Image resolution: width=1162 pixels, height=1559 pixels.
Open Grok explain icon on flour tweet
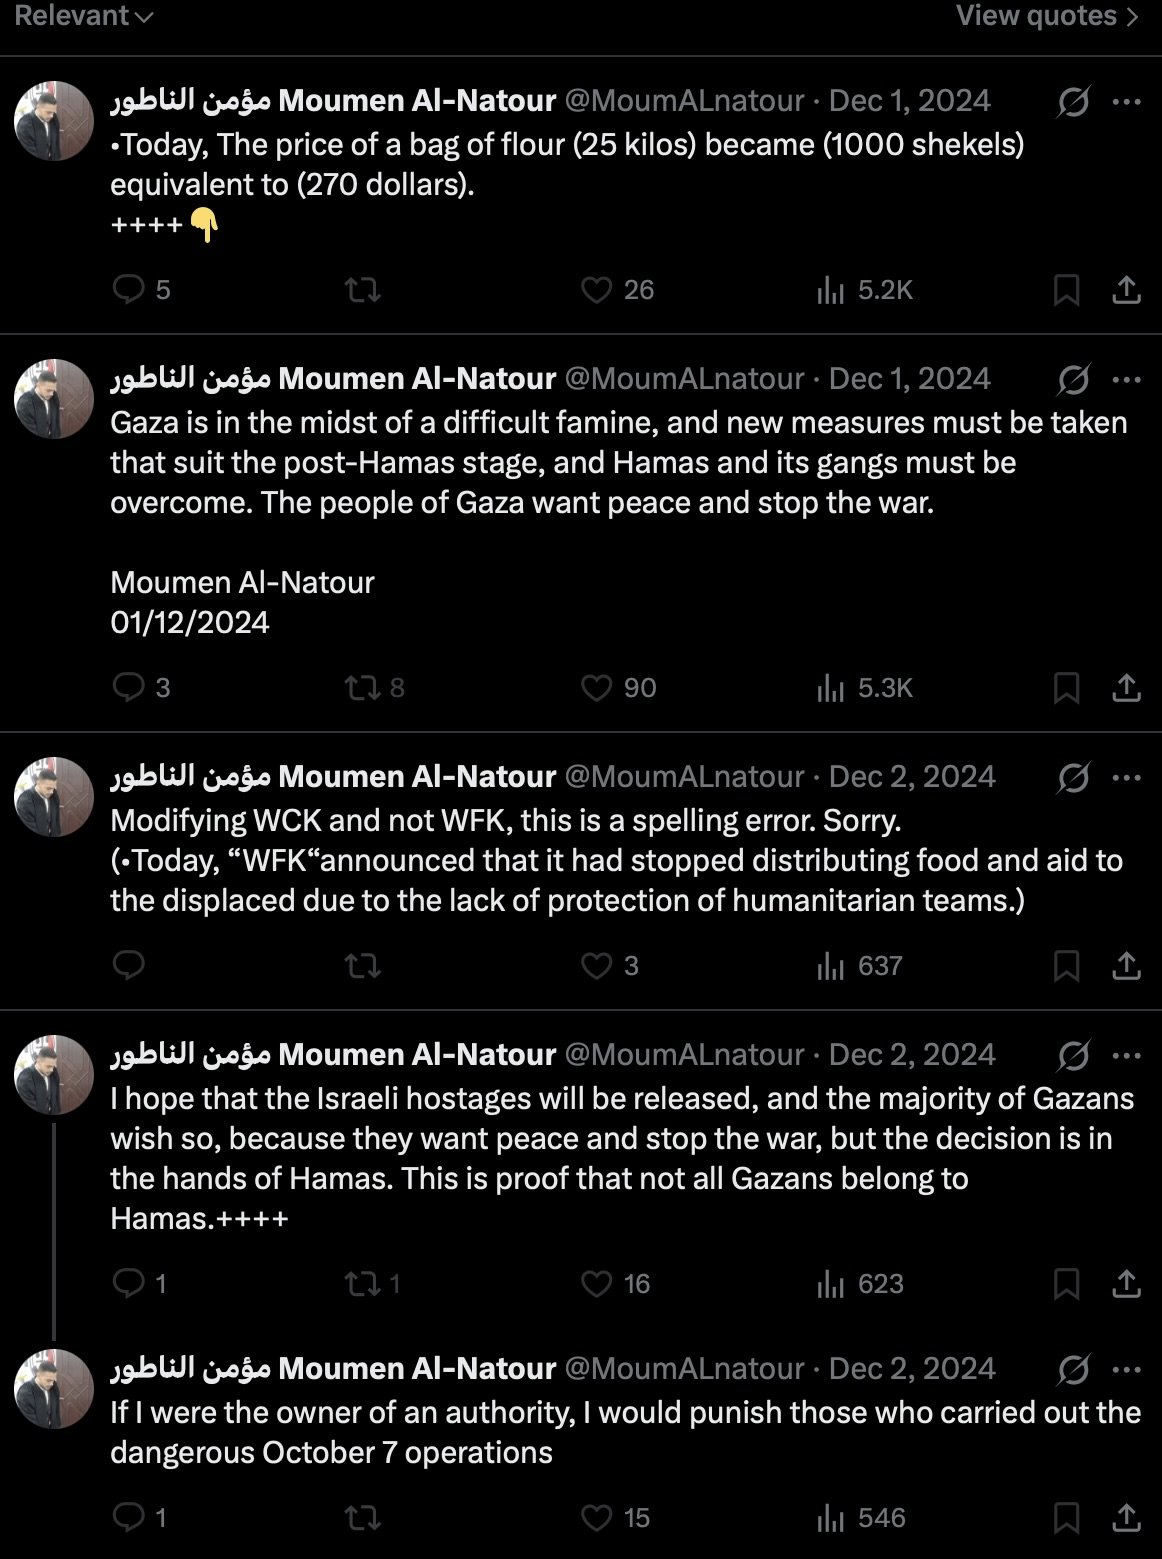click(x=1073, y=101)
